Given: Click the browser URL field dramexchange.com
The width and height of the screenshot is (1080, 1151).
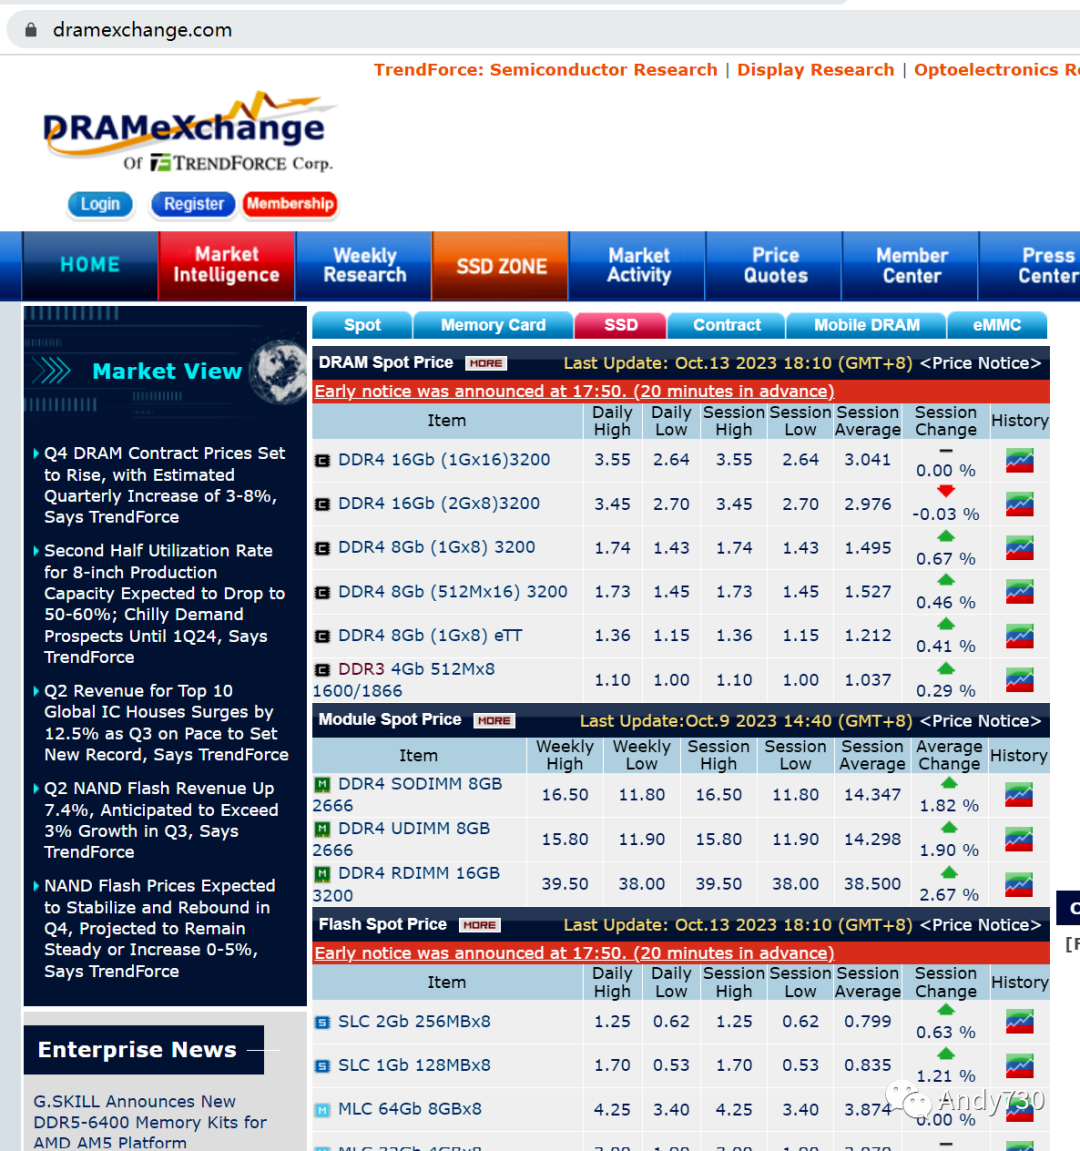Looking at the screenshot, I should tap(142, 30).
